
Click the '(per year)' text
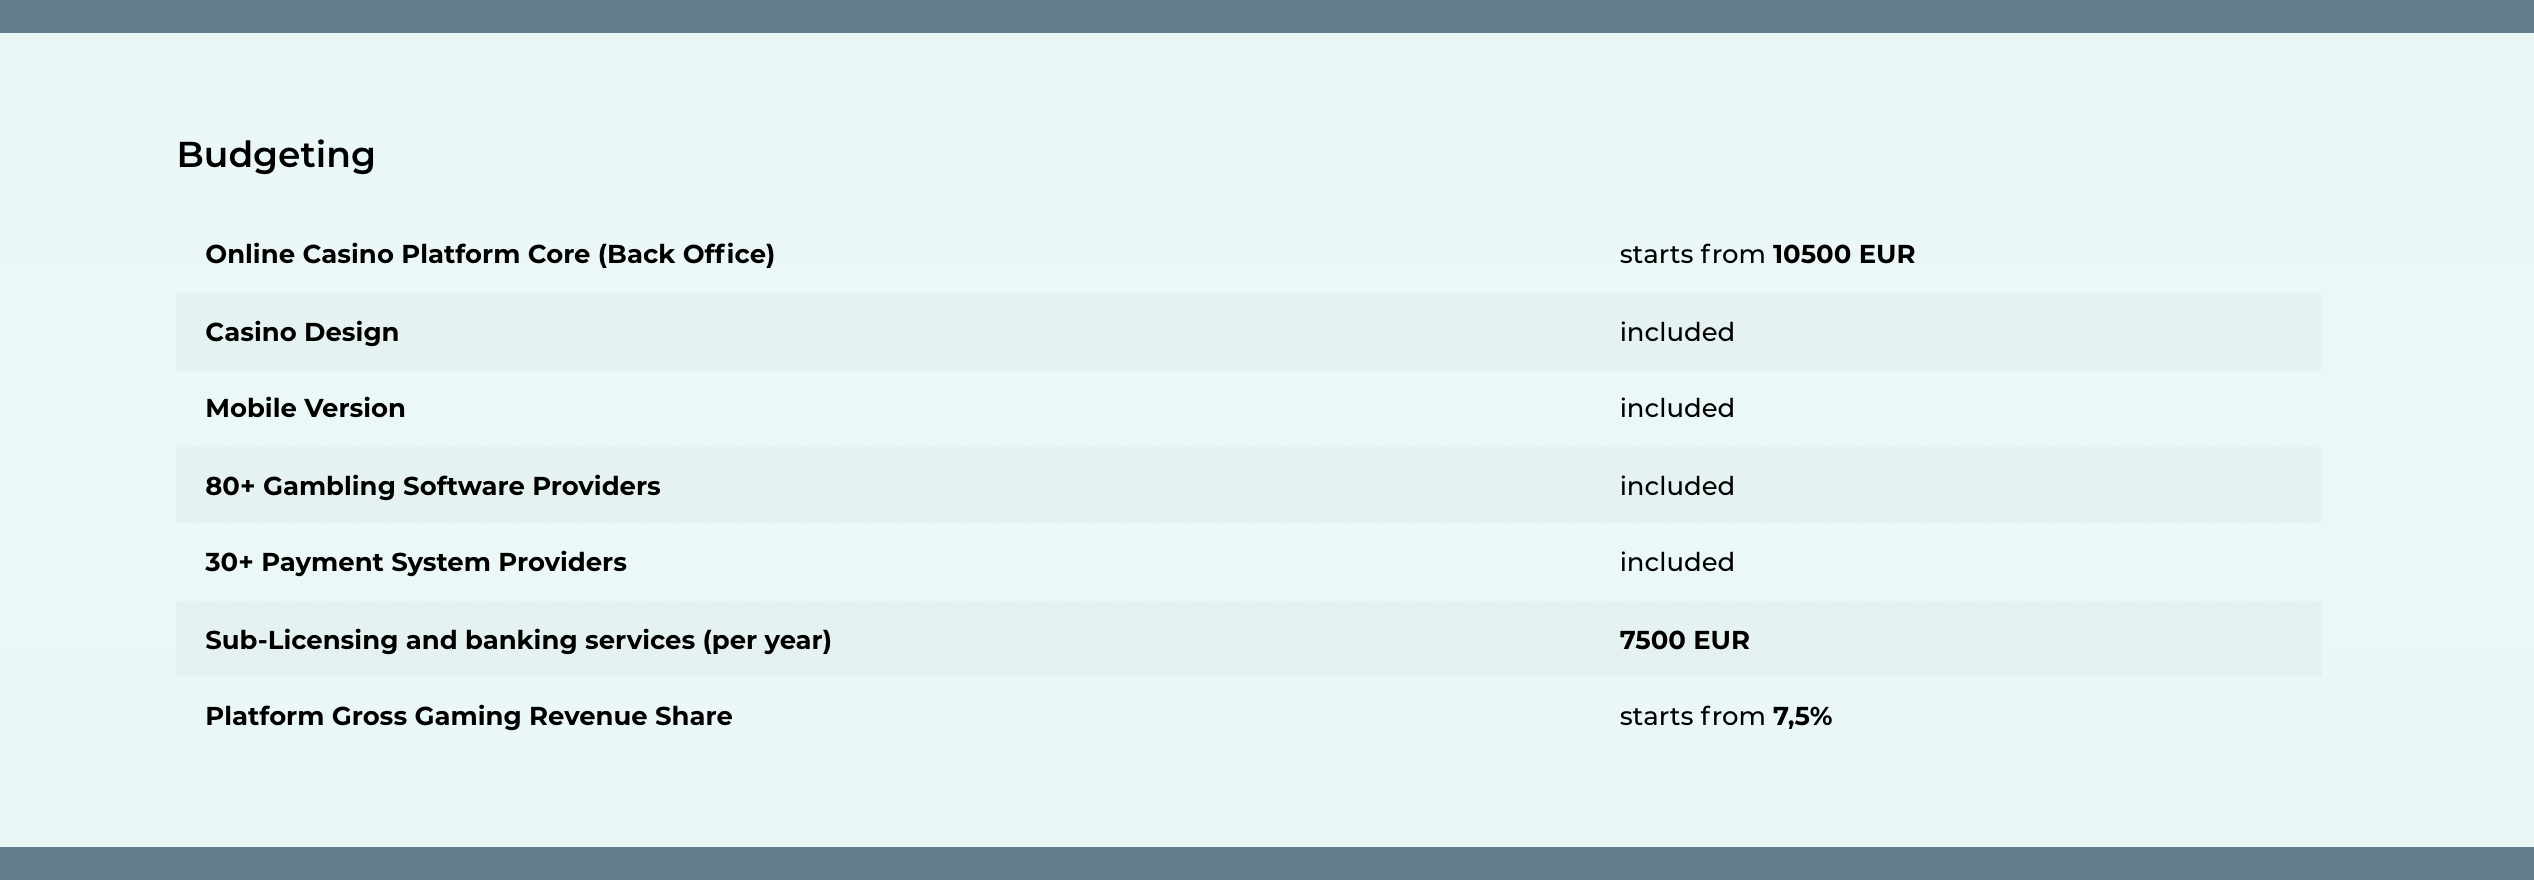click(767, 640)
